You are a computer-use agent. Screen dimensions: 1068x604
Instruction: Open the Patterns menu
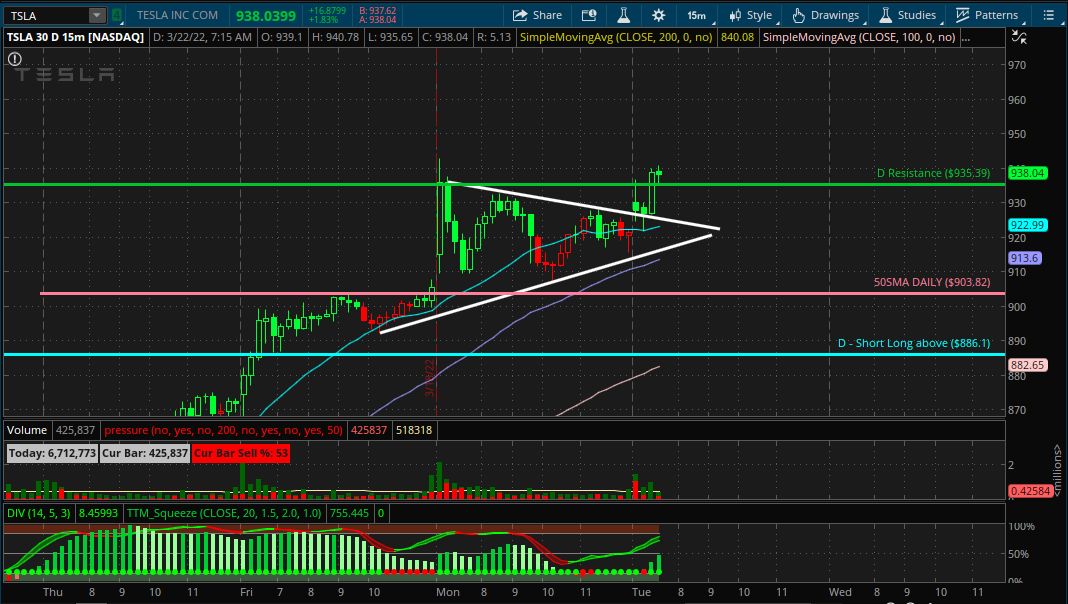986,15
